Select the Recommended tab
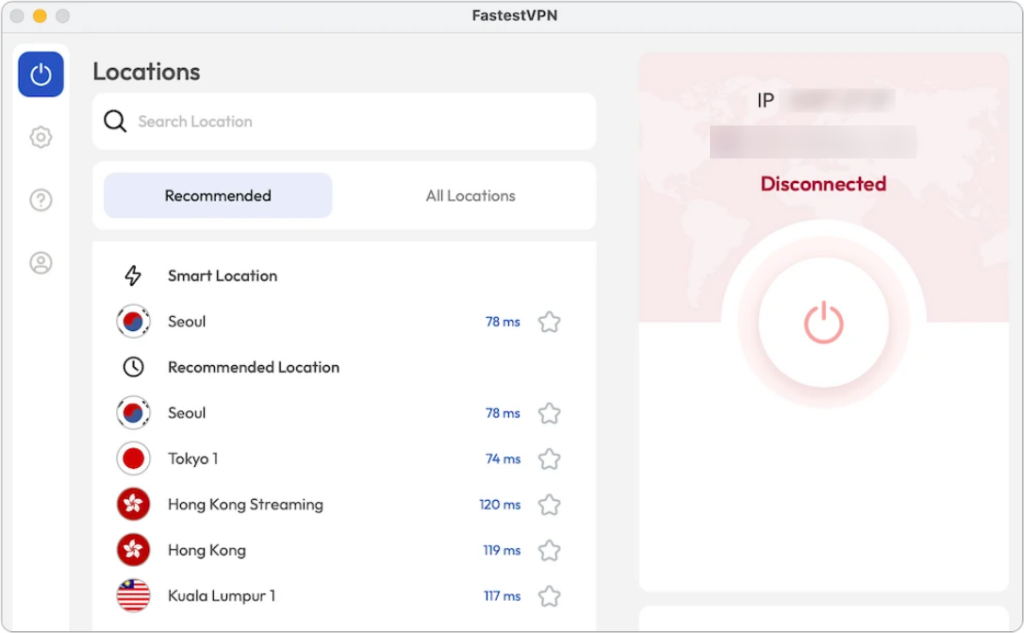The height and width of the screenshot is (633, 1024). point(218,196)
